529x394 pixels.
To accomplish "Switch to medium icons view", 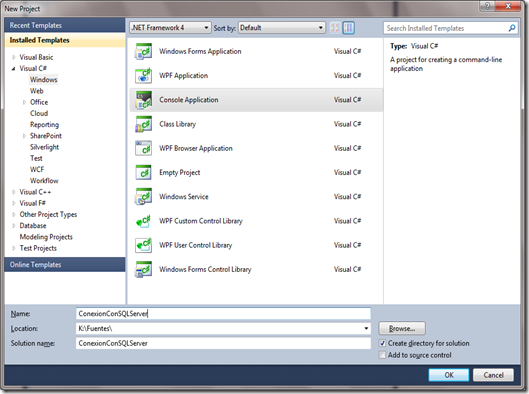I will click(349, 28).
